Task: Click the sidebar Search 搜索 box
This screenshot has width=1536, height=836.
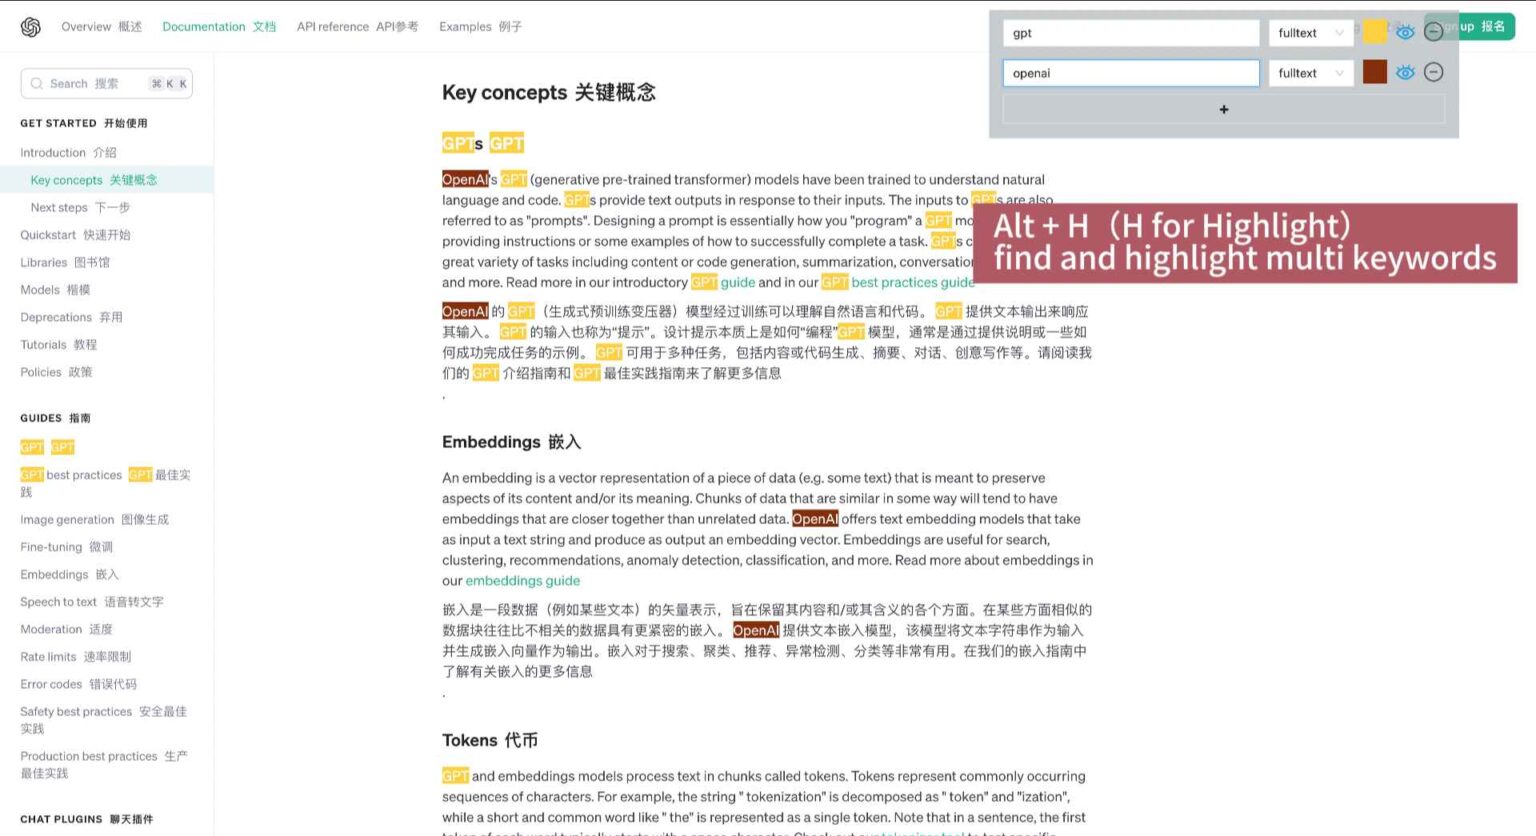Action: coord(106,84)
